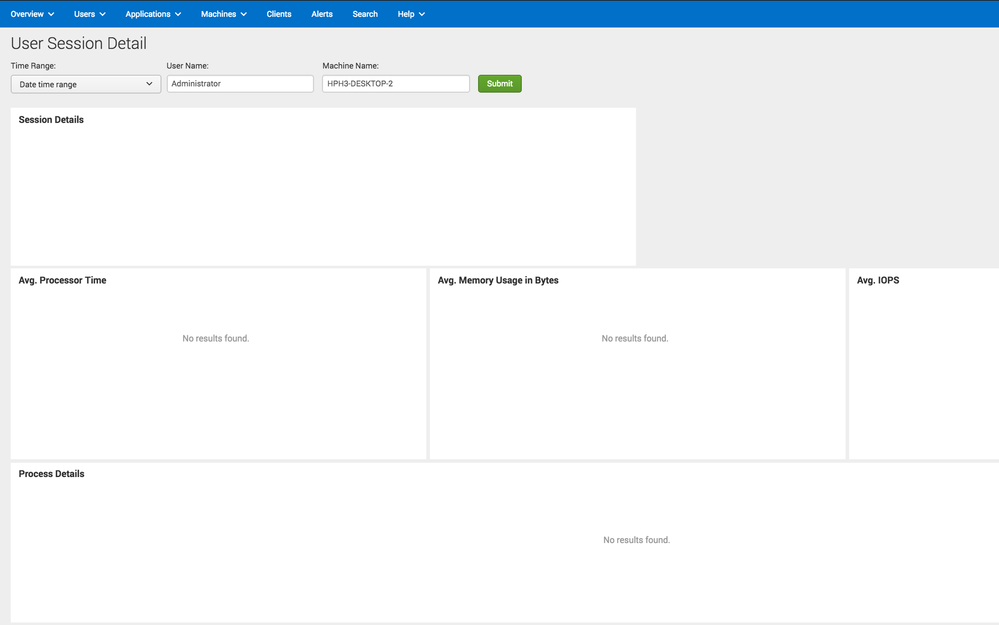Click 'No results found' in Processor Time panel
This screenshot has height=625, width=999.
[216, 339]
